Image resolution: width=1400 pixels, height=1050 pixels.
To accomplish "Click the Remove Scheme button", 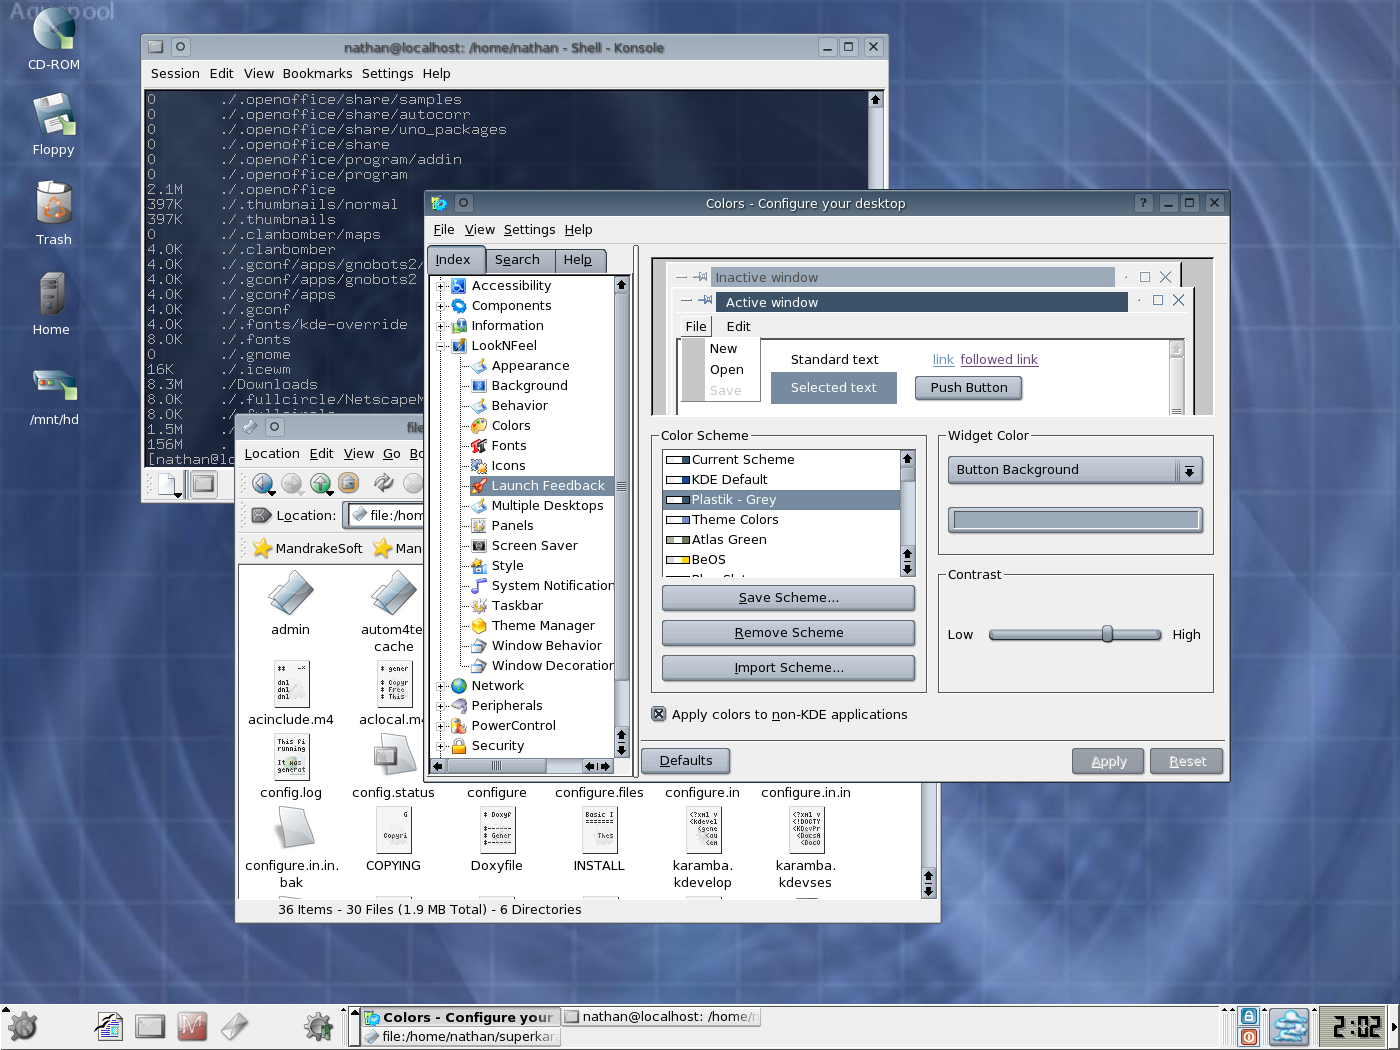I will click(x=788, y=633).
